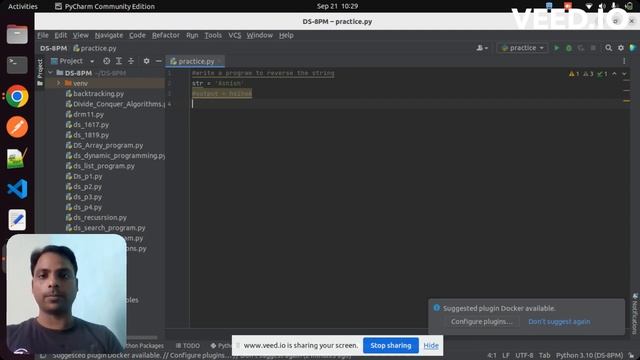
Task: Open ds_1819.py file
Action: (87, 135)
